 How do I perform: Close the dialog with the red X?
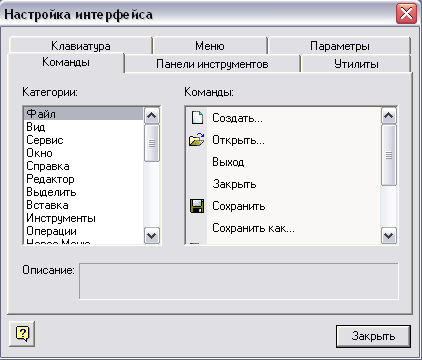point(406,14)
